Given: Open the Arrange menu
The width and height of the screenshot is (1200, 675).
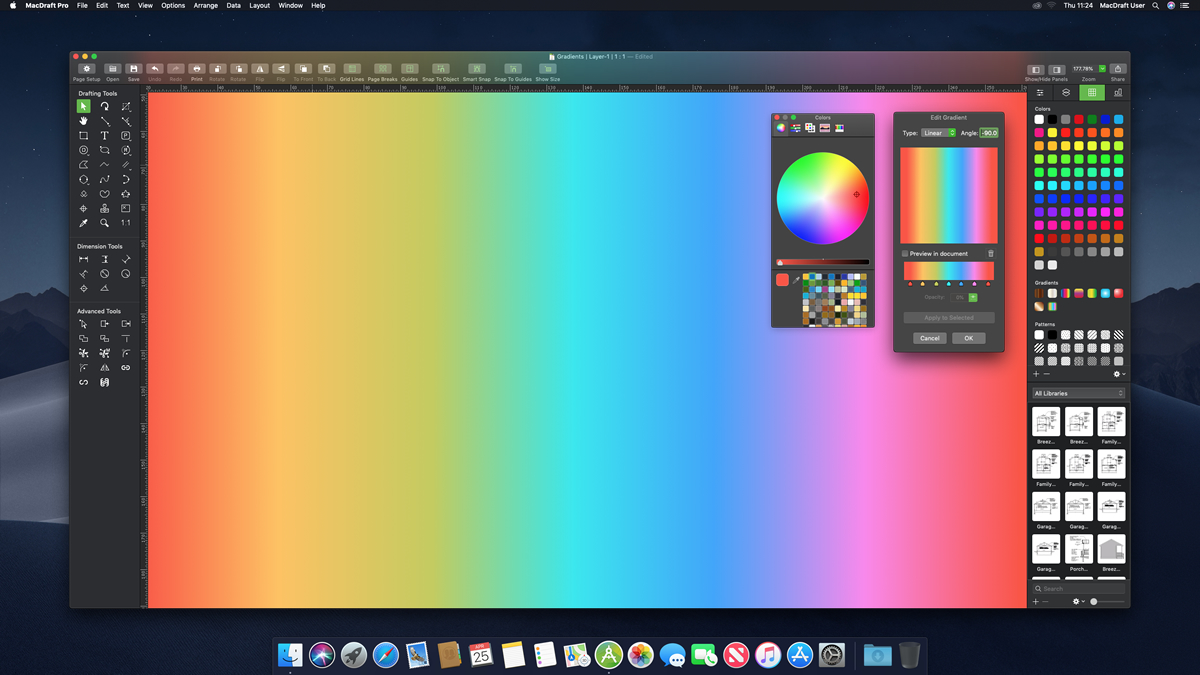Looking at the screenshot, I should click(206, 6).
